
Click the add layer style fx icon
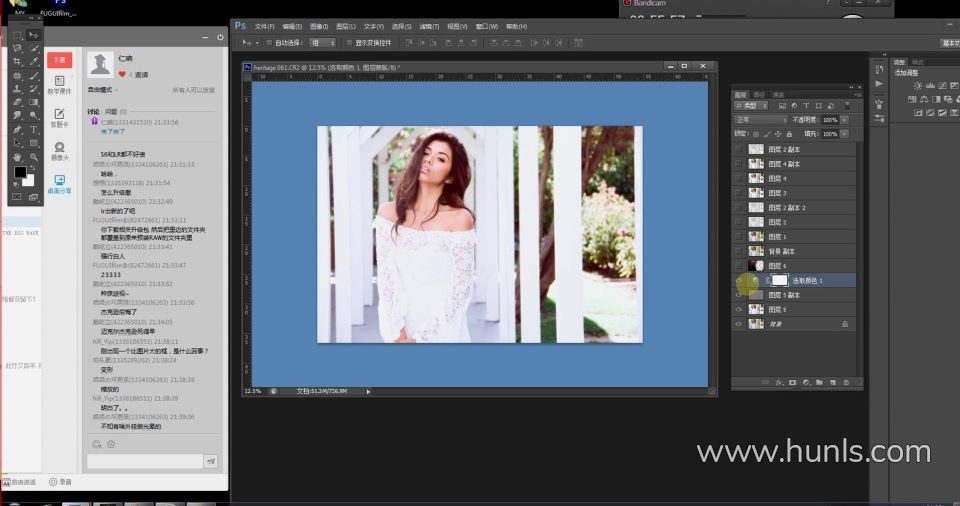coord(779,383)
